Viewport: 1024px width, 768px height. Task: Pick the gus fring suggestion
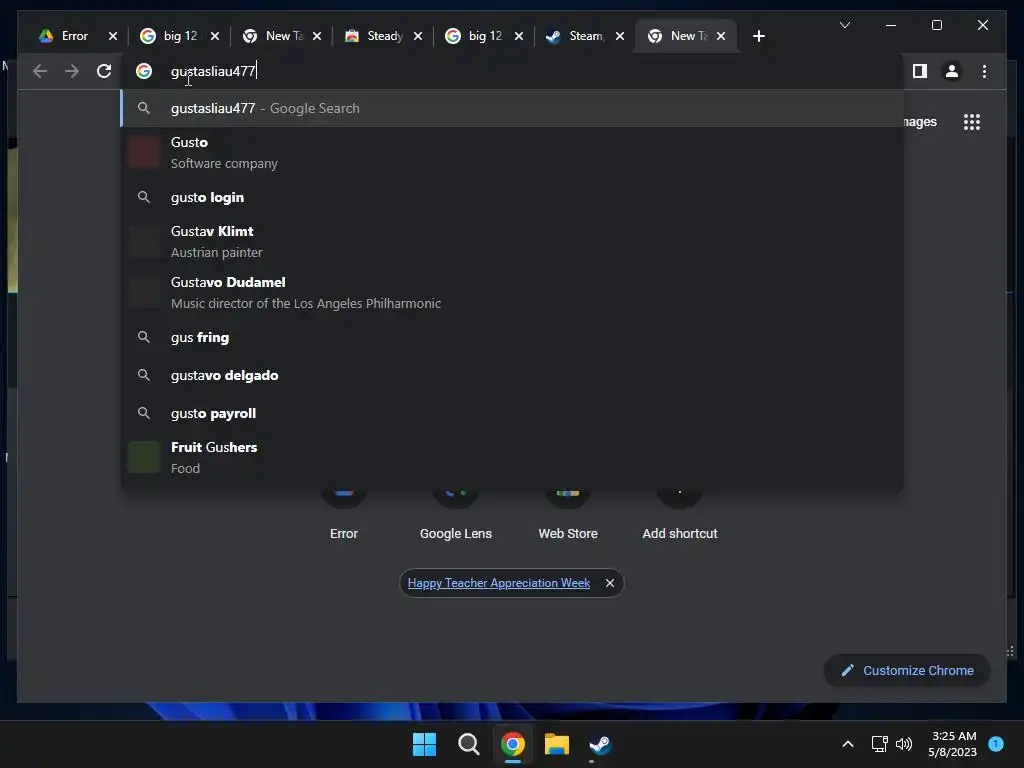pos(512,338)
